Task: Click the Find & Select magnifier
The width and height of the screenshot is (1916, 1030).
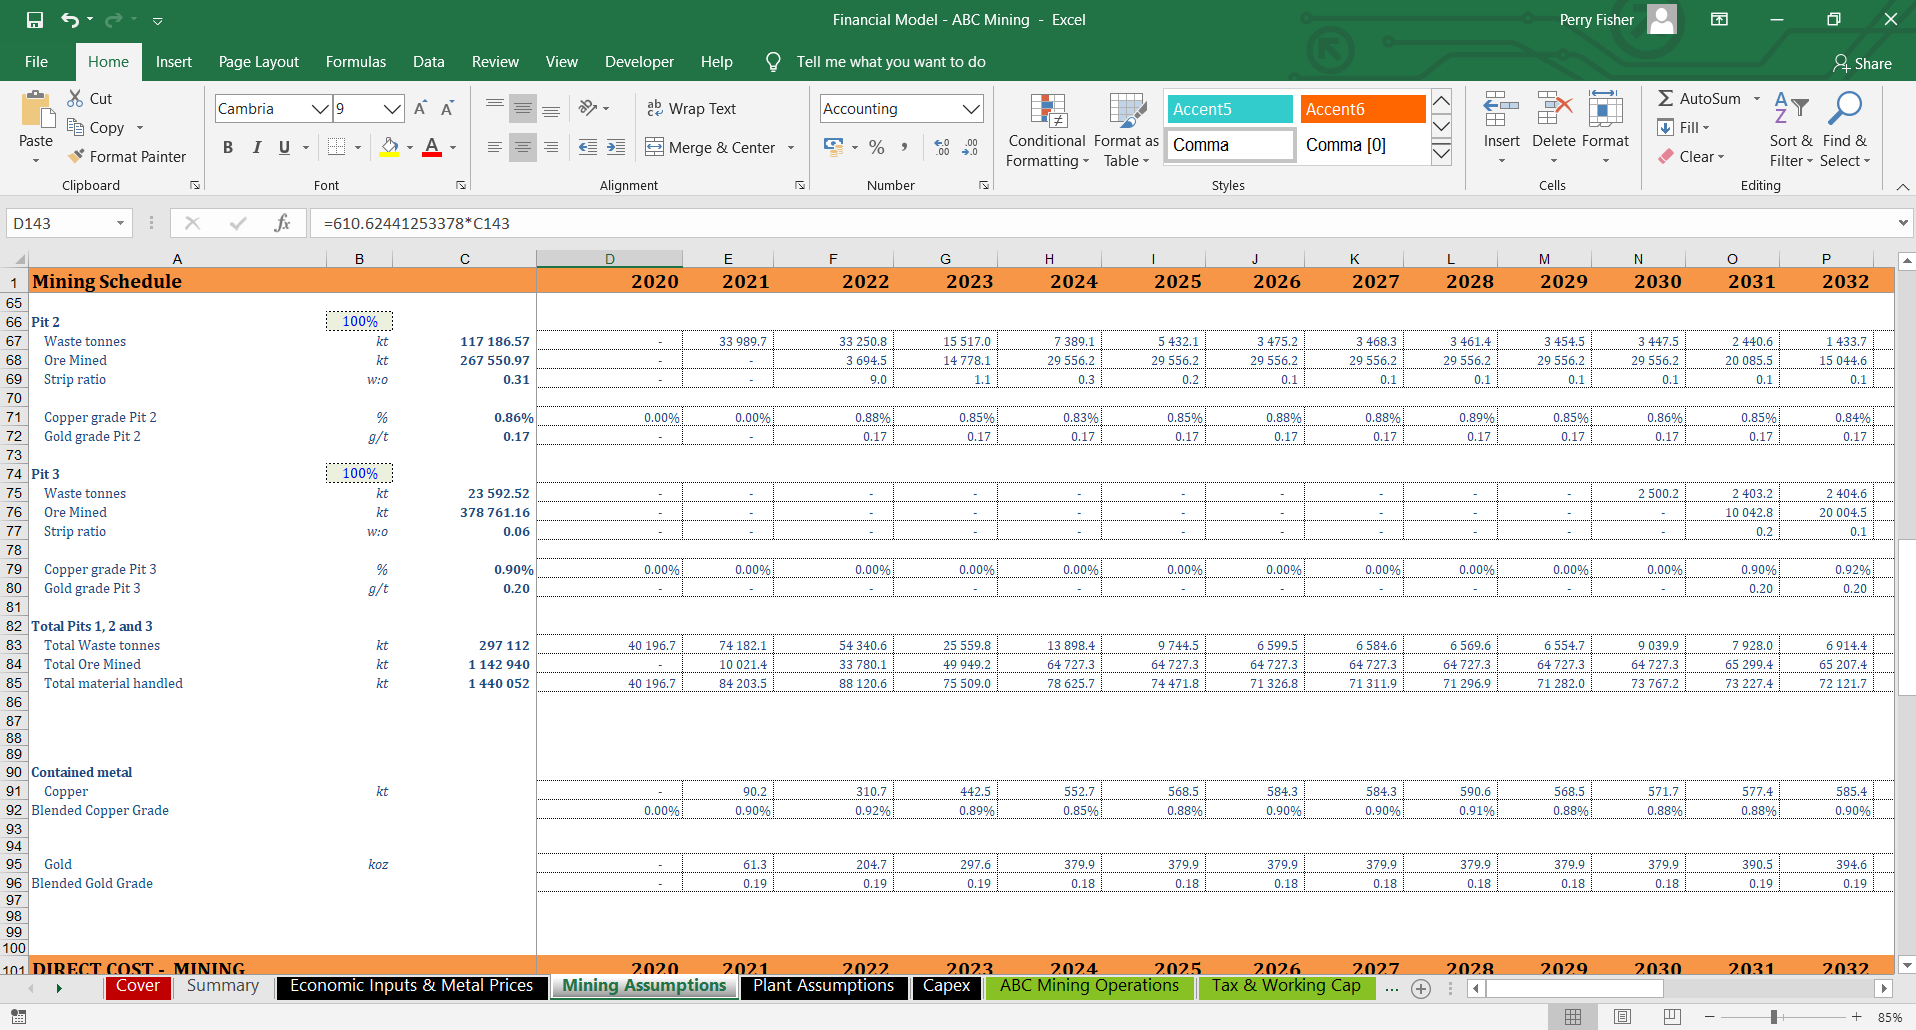Action: [1844, 108]
